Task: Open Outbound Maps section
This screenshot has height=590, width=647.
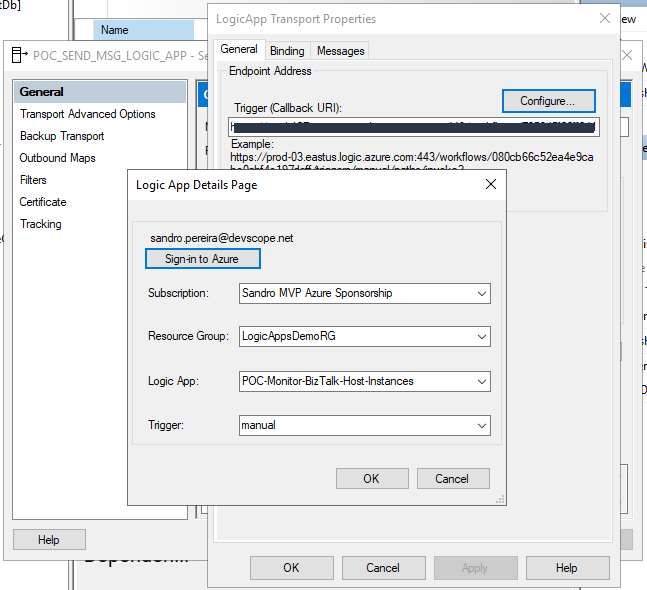Action: 58,158
